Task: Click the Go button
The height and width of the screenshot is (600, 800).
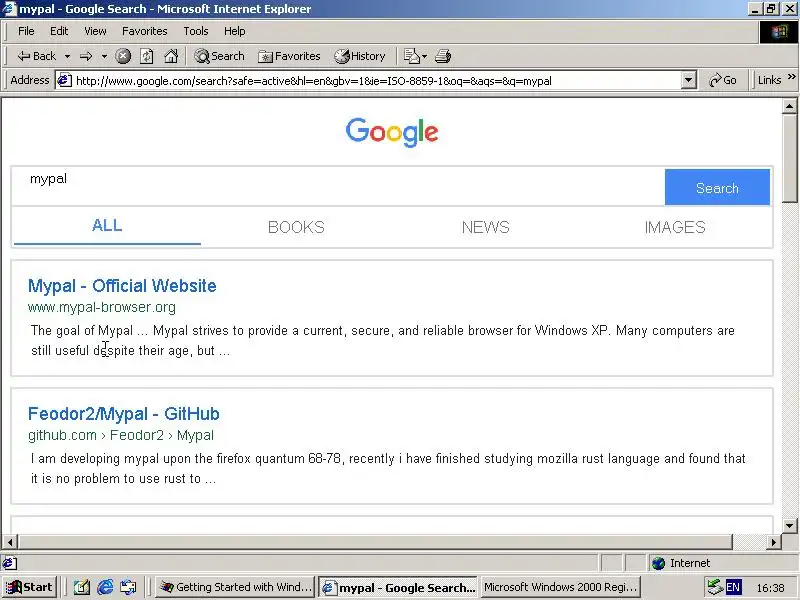Action: 722,81
